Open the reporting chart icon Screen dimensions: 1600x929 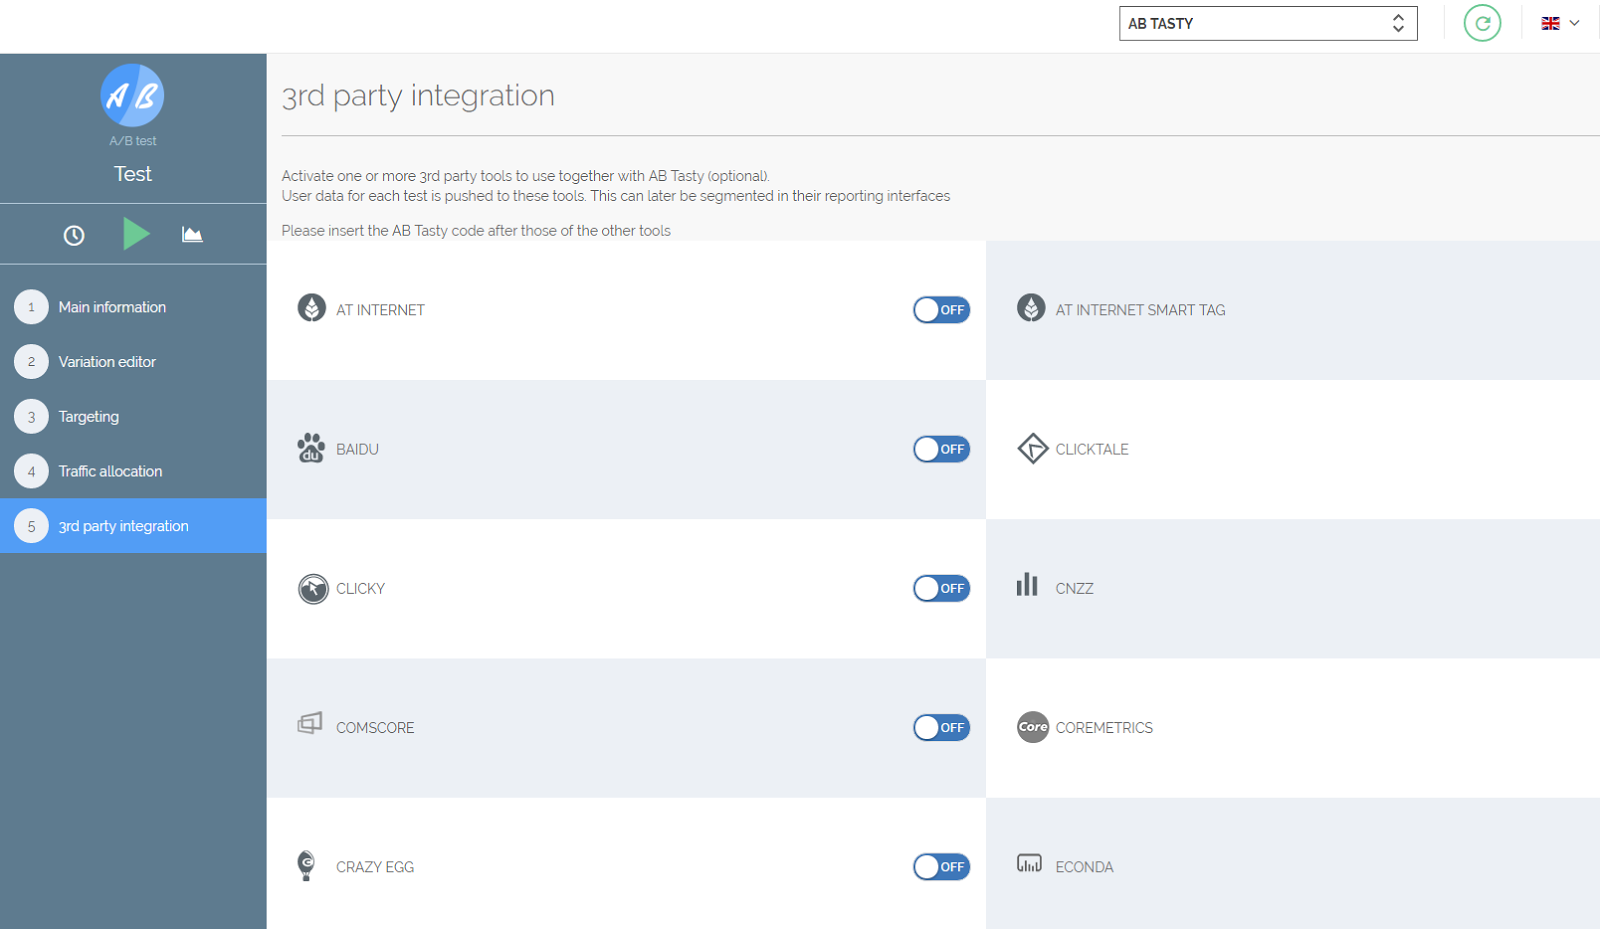click(192, 235)
